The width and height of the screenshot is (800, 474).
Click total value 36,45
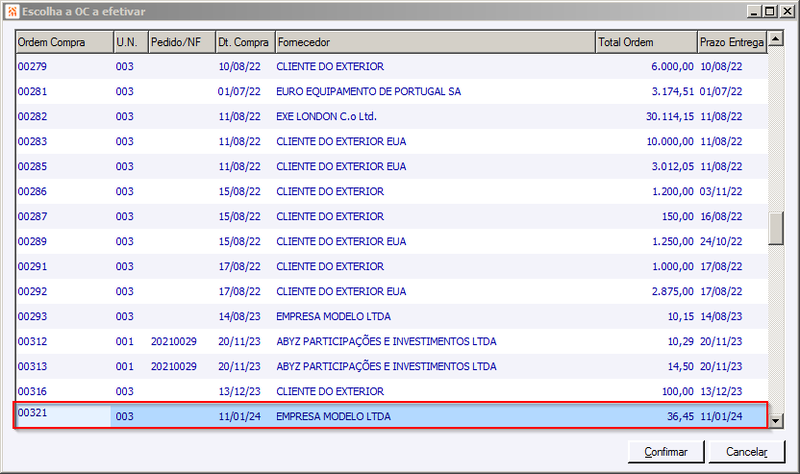(x=681, y=416)
